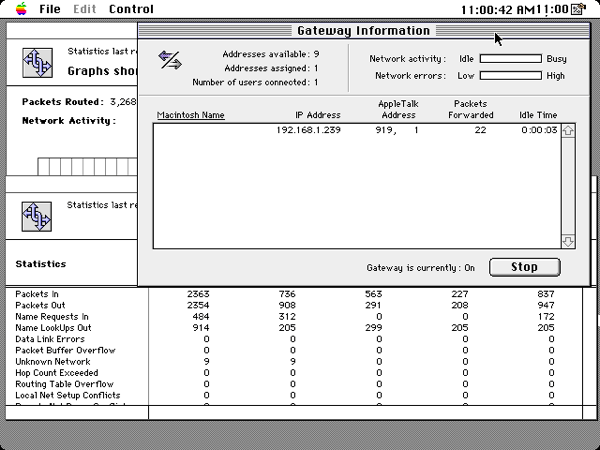Viewport: 600px width, 450px height.
Task: Click the Packets Routed label
Action: pyautogui.click(x=63, y=102)
